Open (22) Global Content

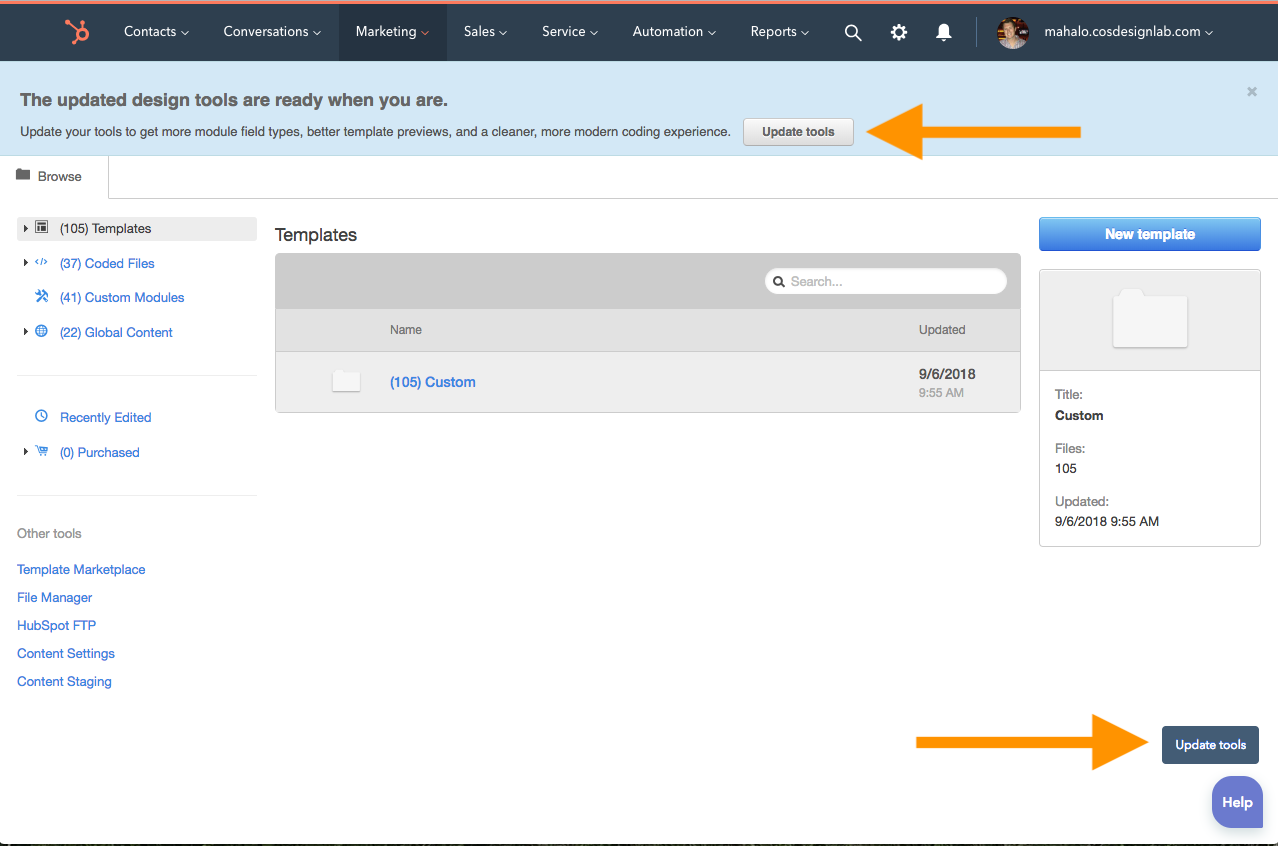pos(116,332)
